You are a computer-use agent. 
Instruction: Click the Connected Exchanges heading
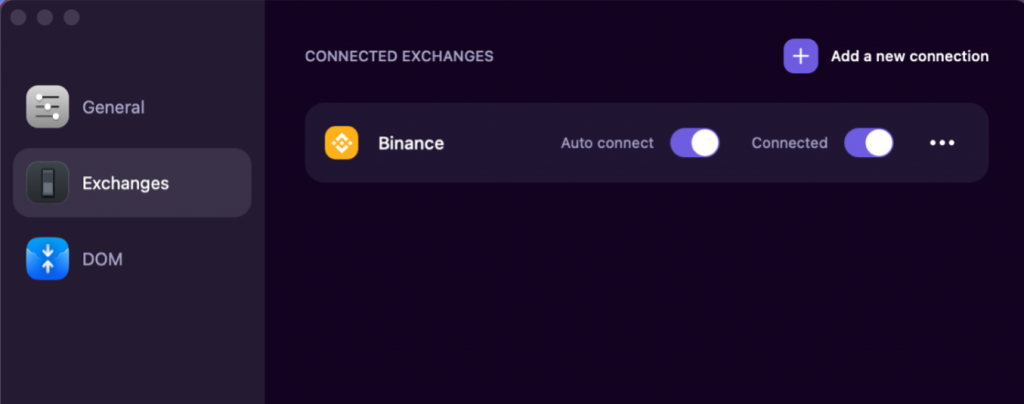(399, 57)
